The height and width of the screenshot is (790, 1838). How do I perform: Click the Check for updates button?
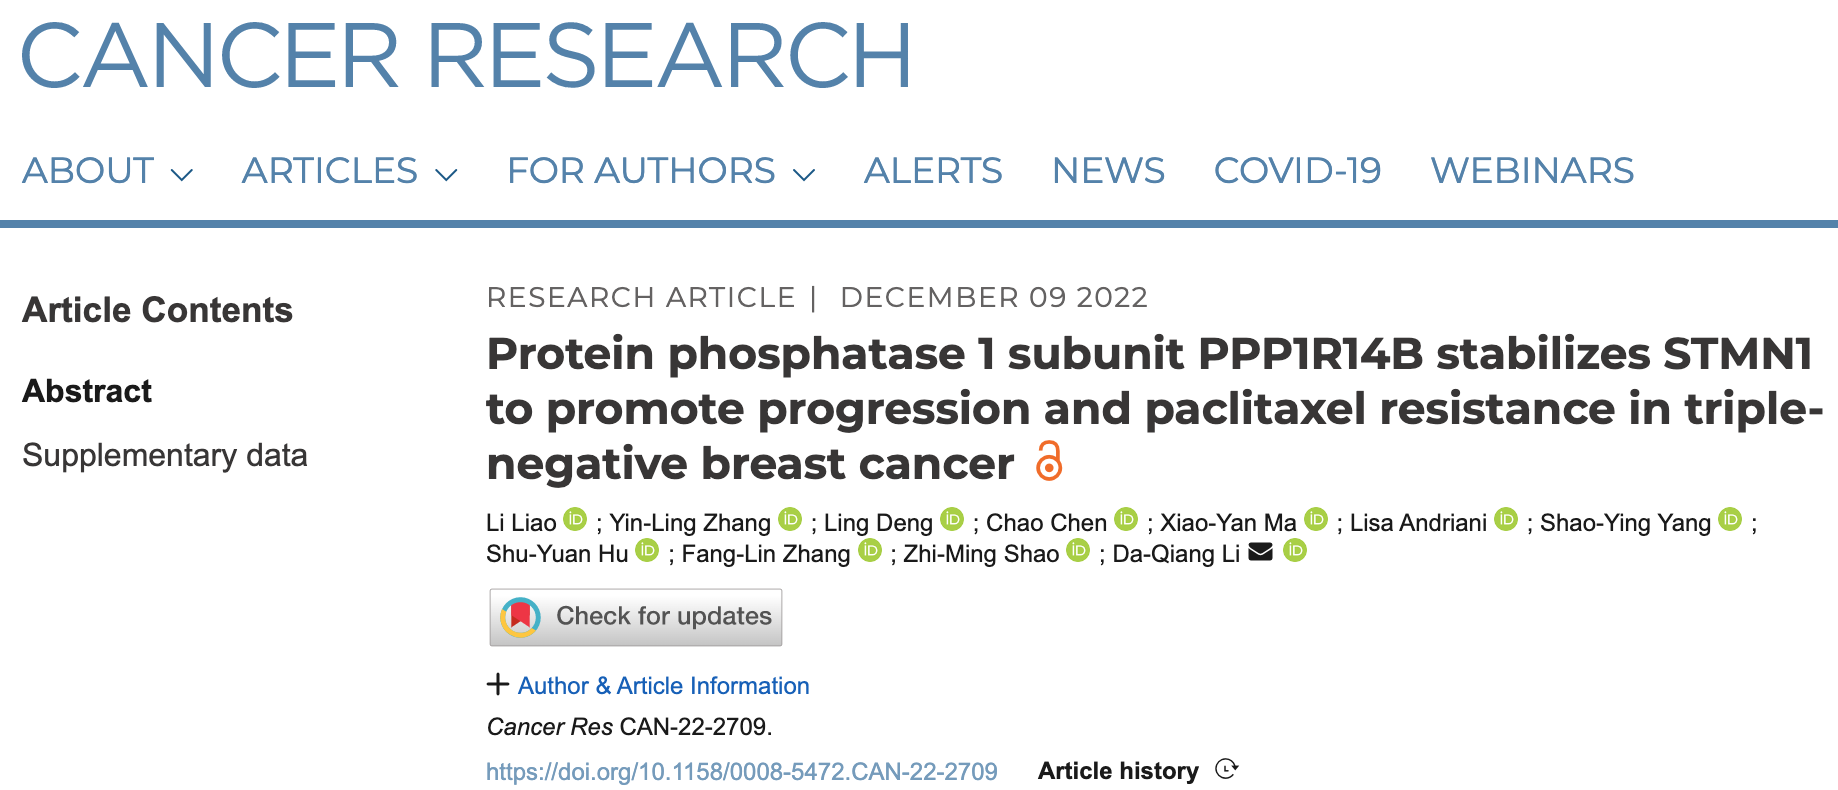[636, 617]
